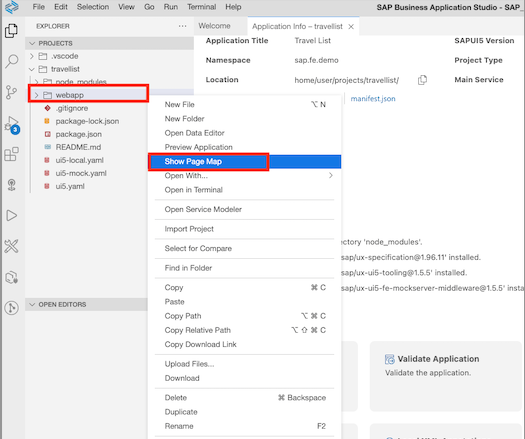
Task: Expand the Open With... submenu arrow
Action: [330, 175]
